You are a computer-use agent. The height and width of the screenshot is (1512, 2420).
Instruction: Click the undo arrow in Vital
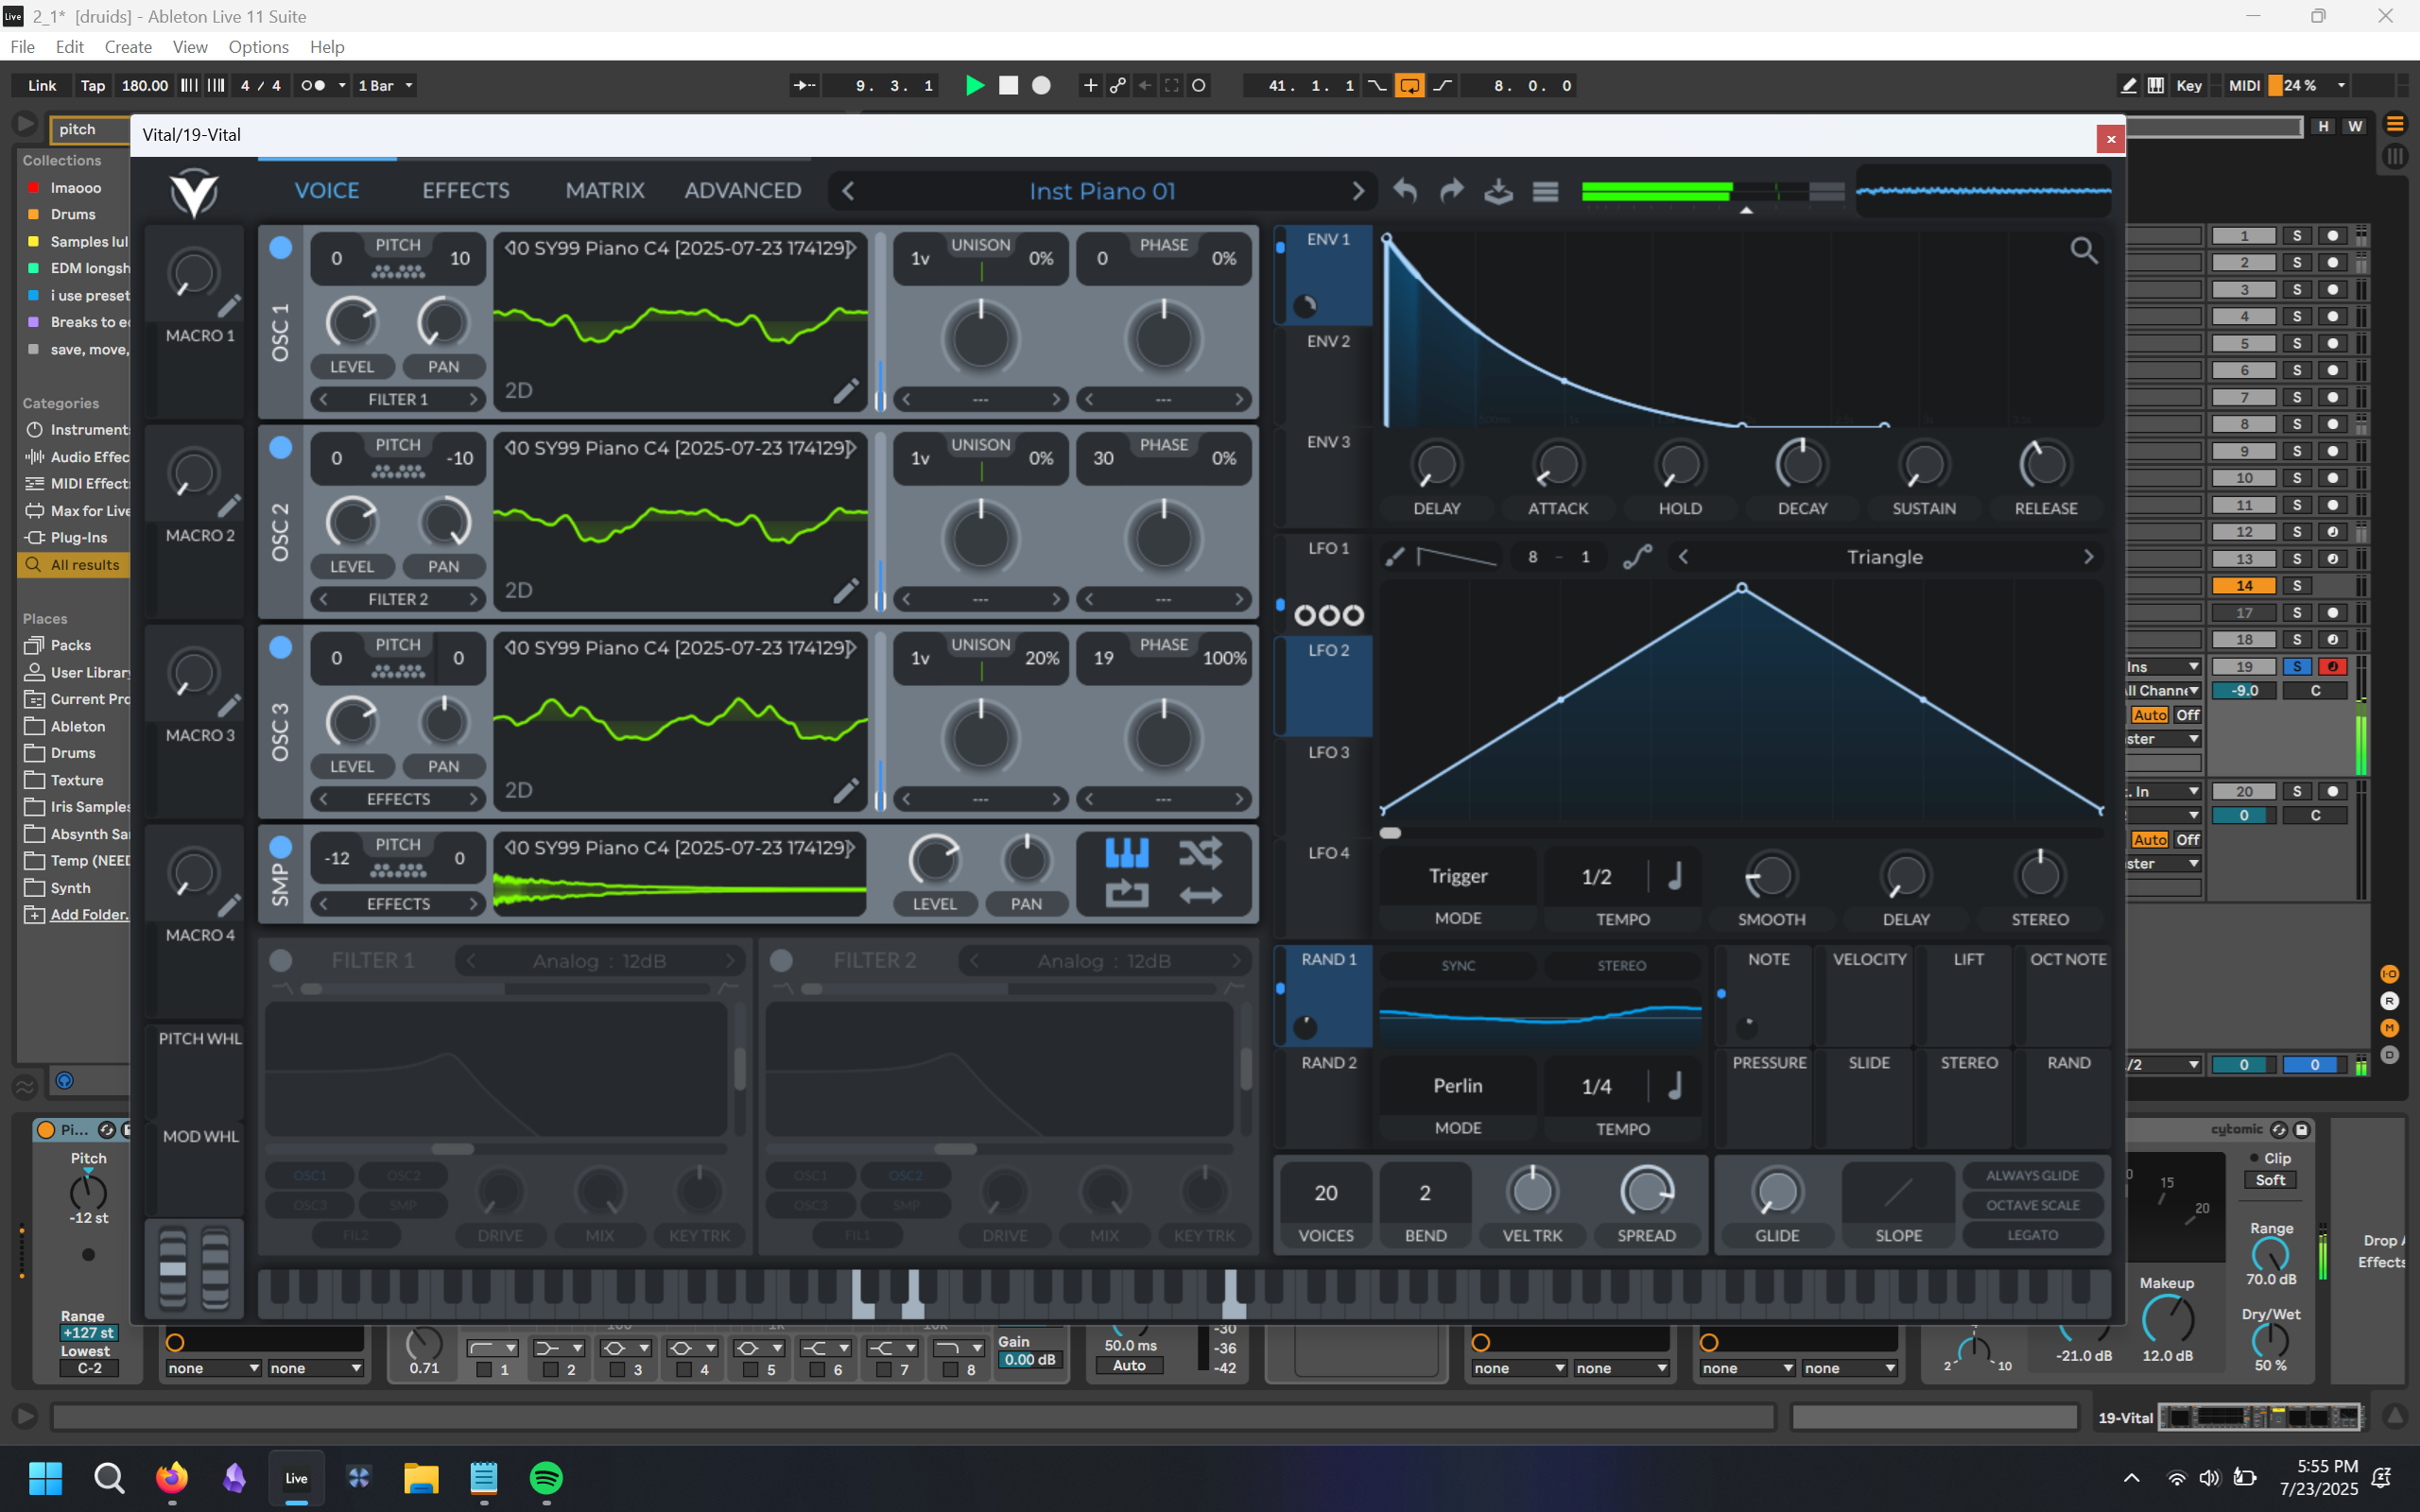point(1405,190)
